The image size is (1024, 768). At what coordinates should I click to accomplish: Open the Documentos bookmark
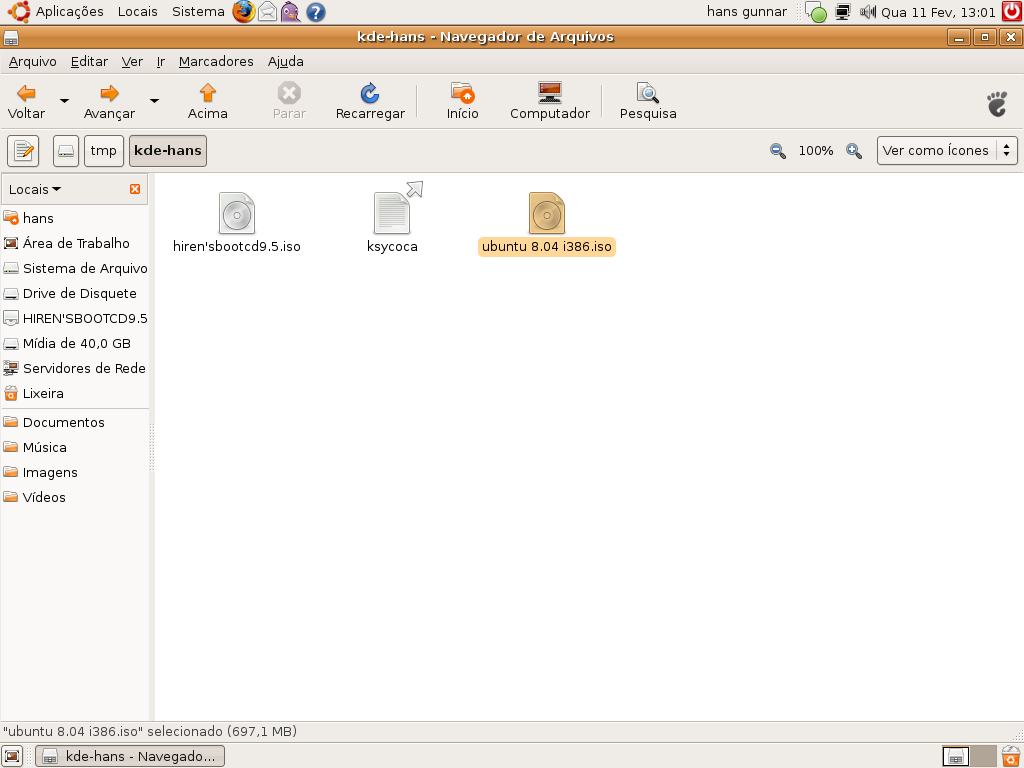click(x=74, y=423)
